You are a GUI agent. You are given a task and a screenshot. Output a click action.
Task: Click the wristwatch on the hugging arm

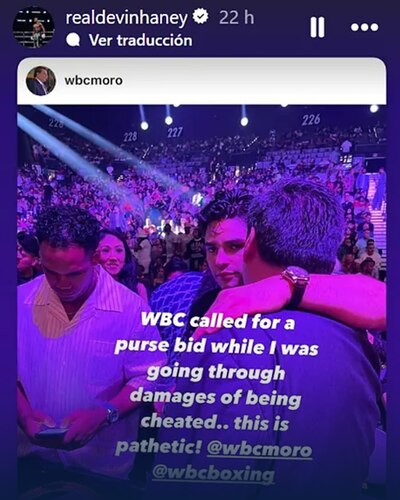(x=297, y=282)
